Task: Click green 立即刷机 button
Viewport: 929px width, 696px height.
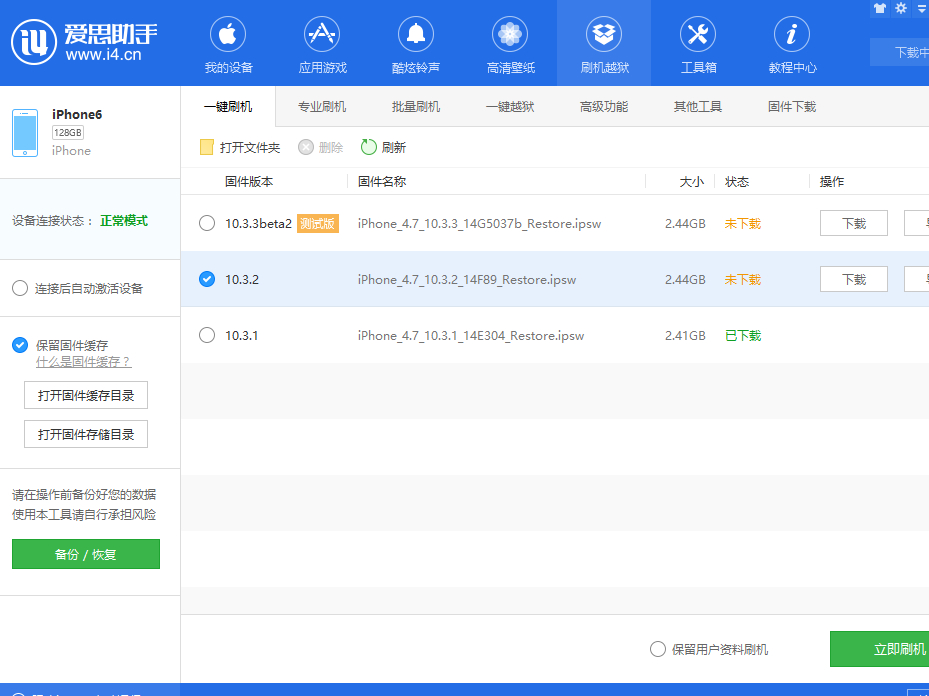Action: point(880,649)
